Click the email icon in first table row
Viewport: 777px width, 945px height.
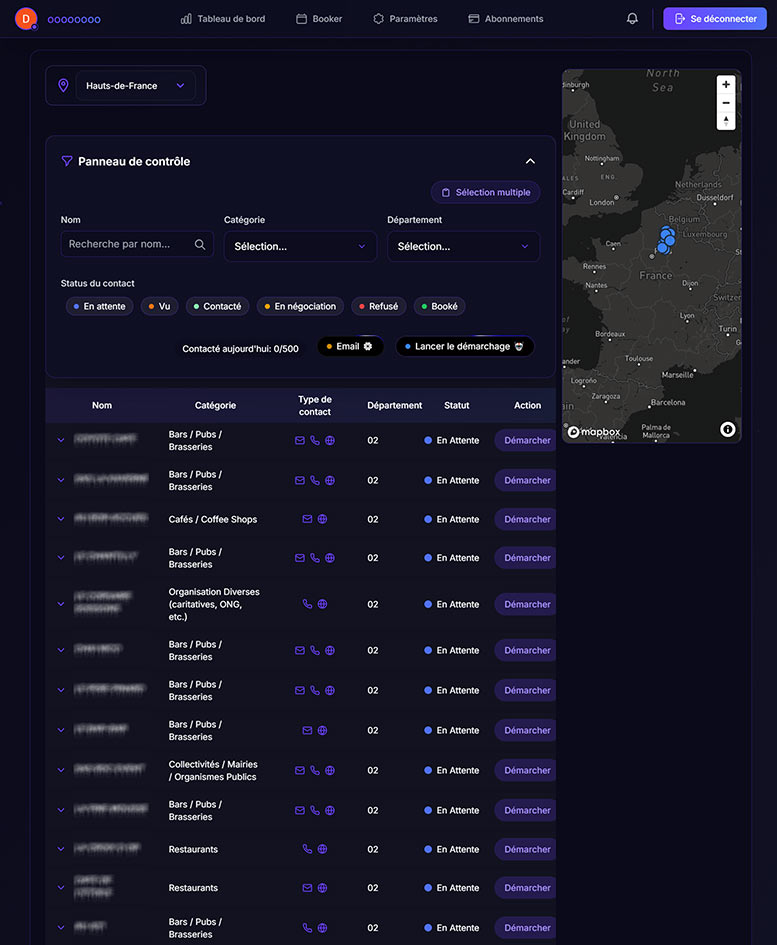click(x=300, y=440)
